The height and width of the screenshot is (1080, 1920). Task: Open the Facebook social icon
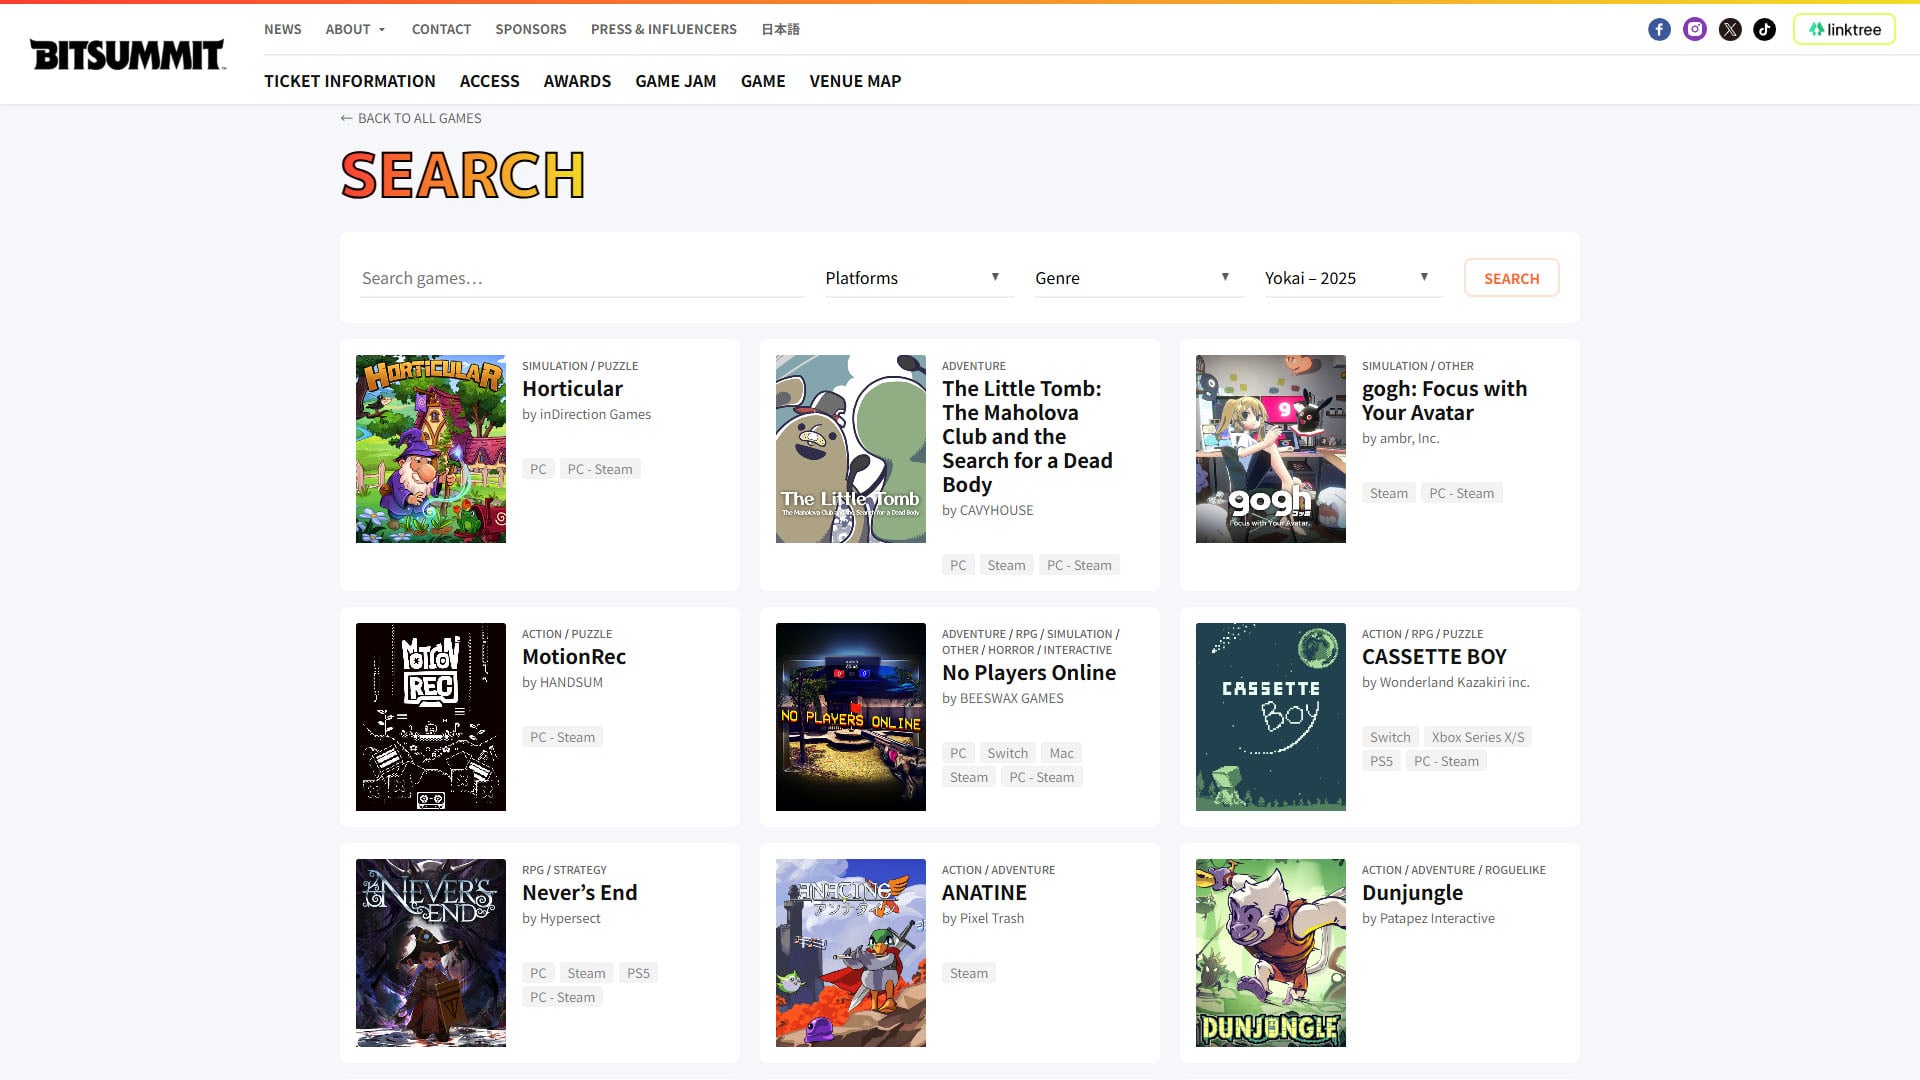point(1659,30)
